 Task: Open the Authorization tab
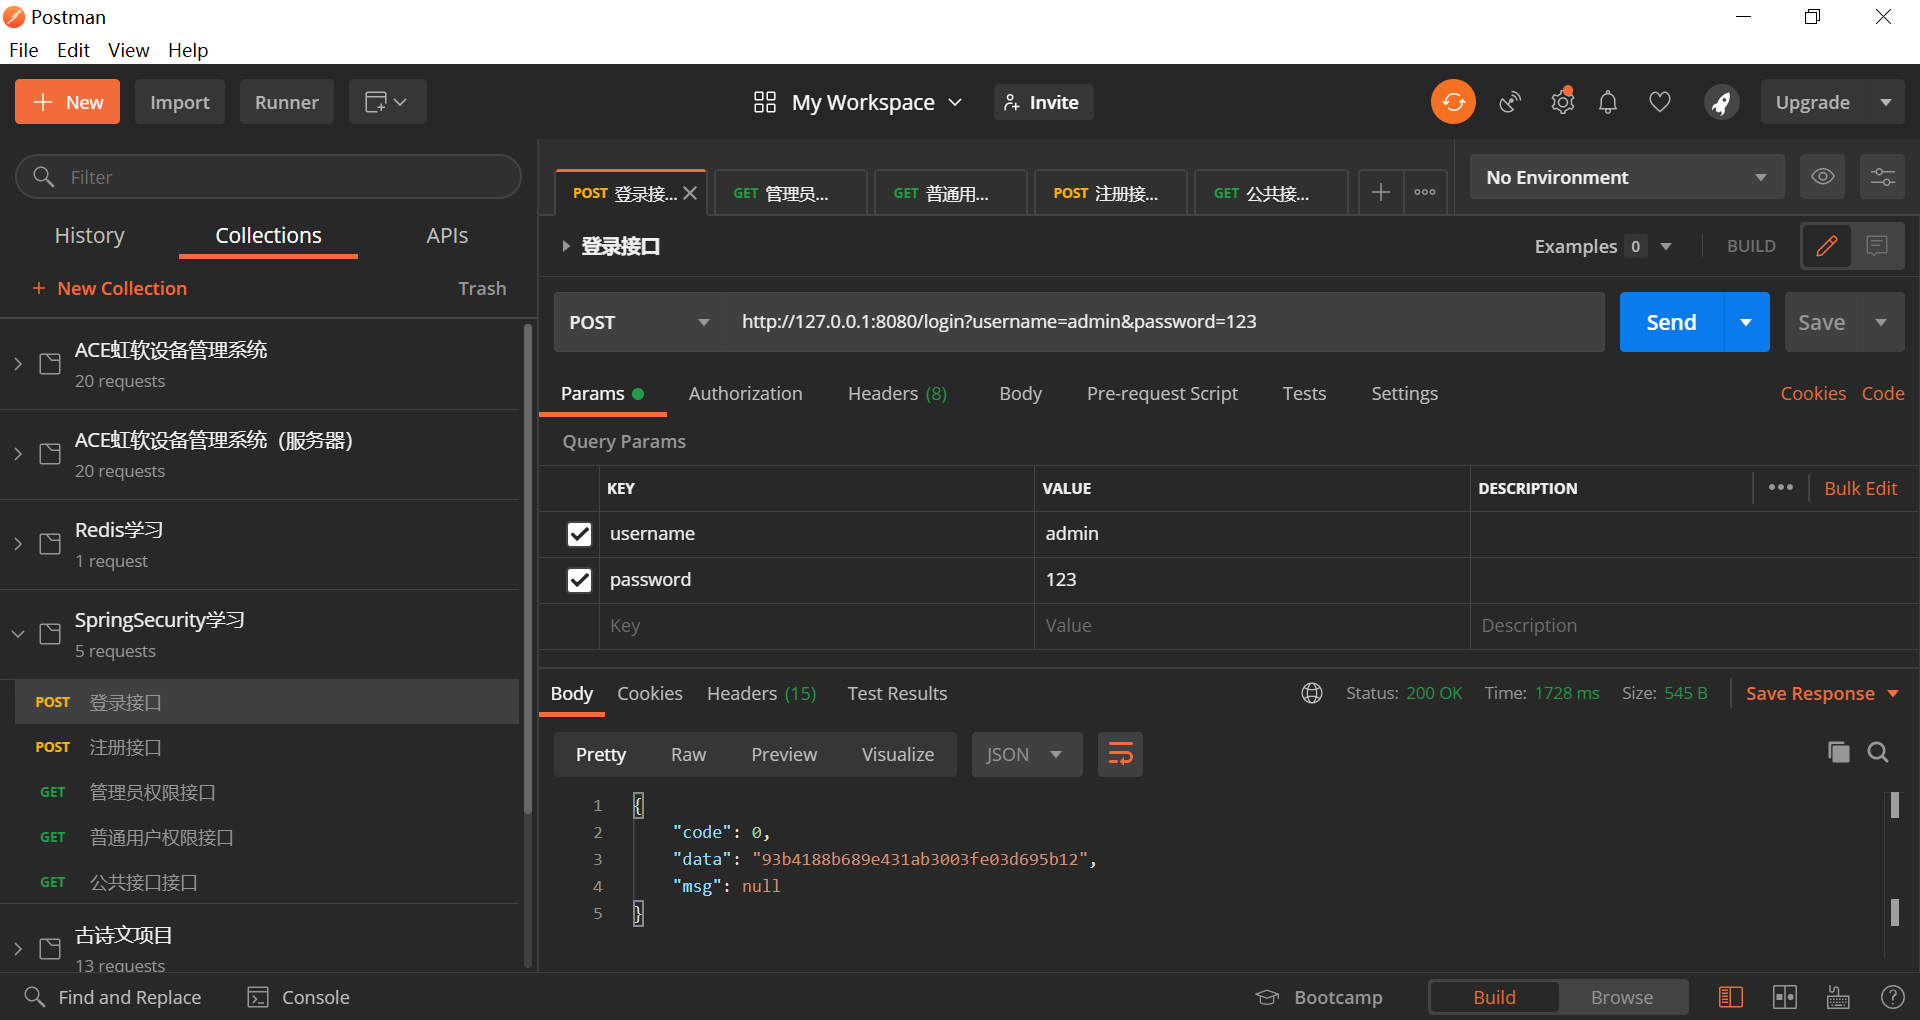tap(745, 393)
